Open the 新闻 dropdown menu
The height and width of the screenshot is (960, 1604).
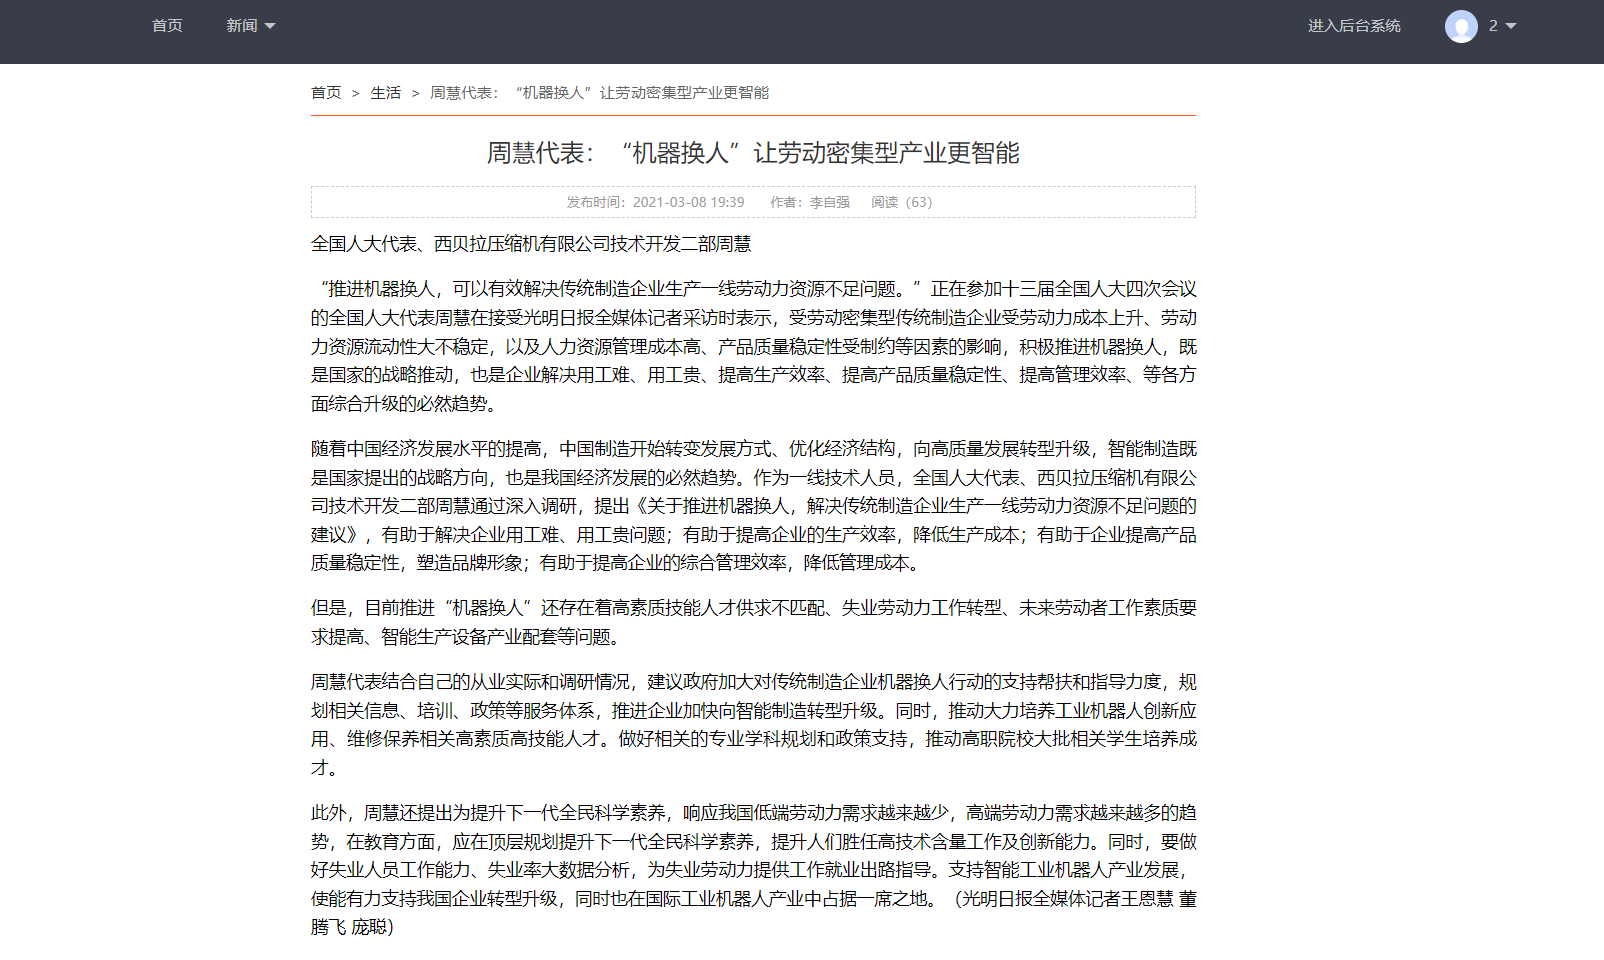[250, 26]
